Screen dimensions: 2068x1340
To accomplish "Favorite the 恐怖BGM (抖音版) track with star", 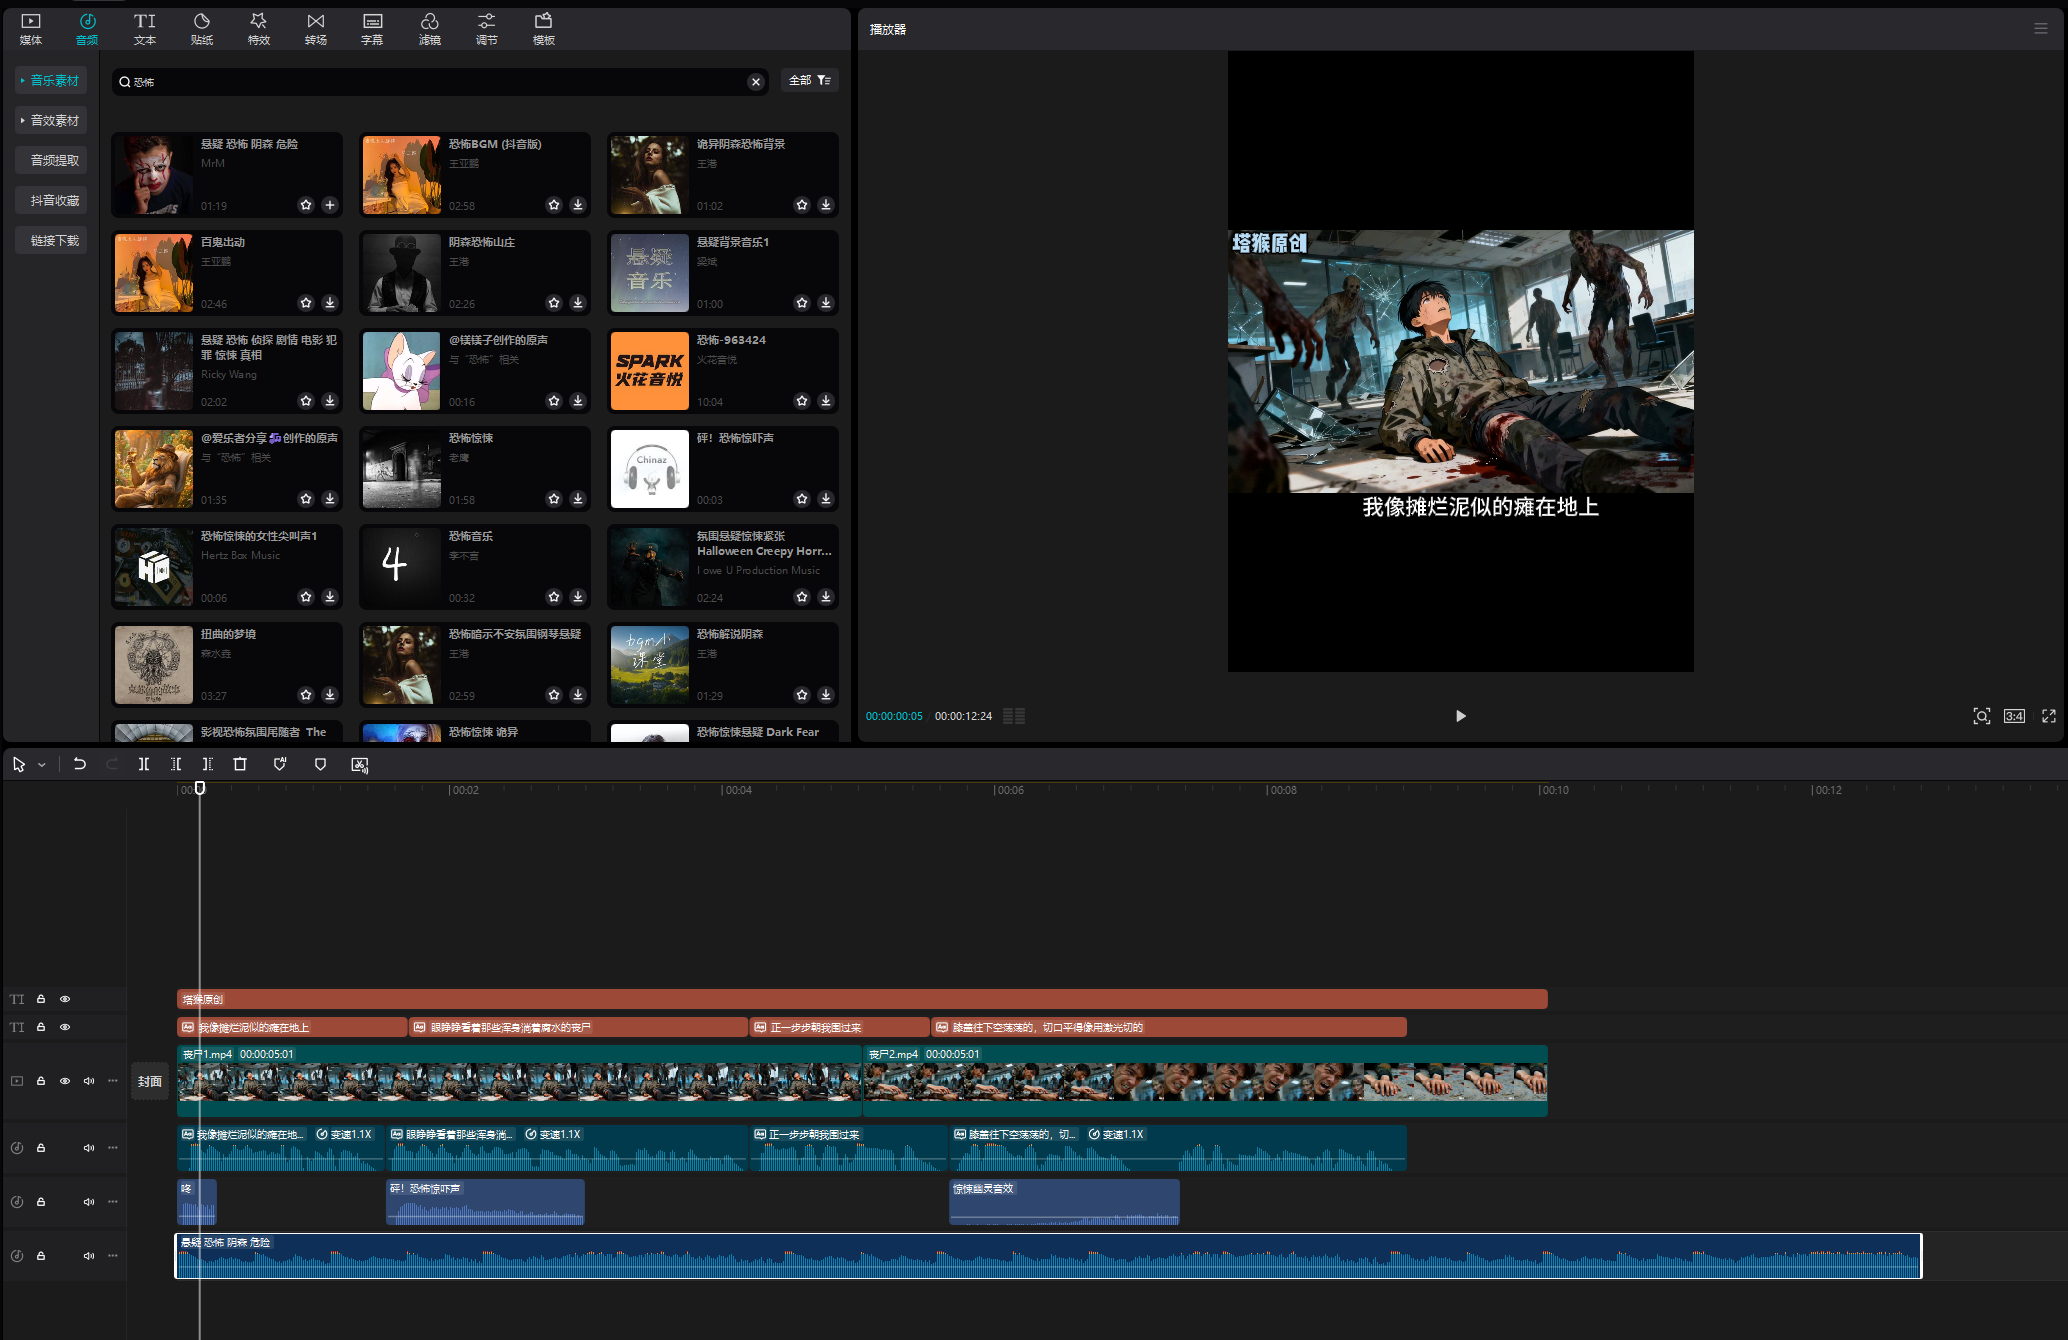I will point(554,205).
